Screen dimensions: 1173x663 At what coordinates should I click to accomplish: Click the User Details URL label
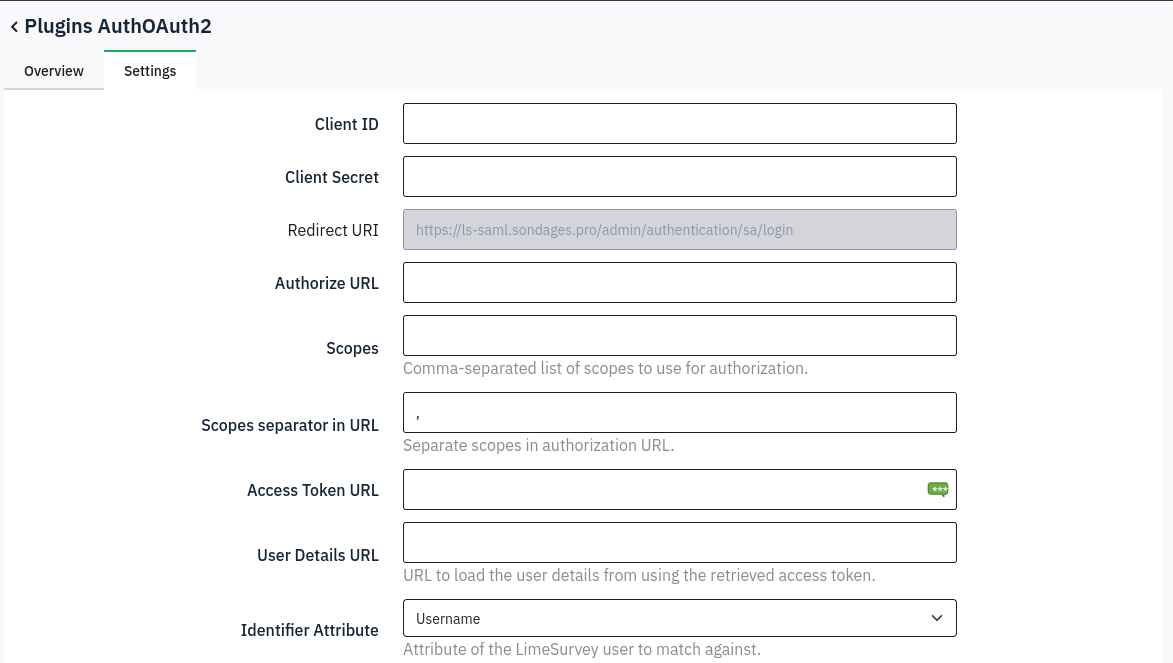point(317,555)
